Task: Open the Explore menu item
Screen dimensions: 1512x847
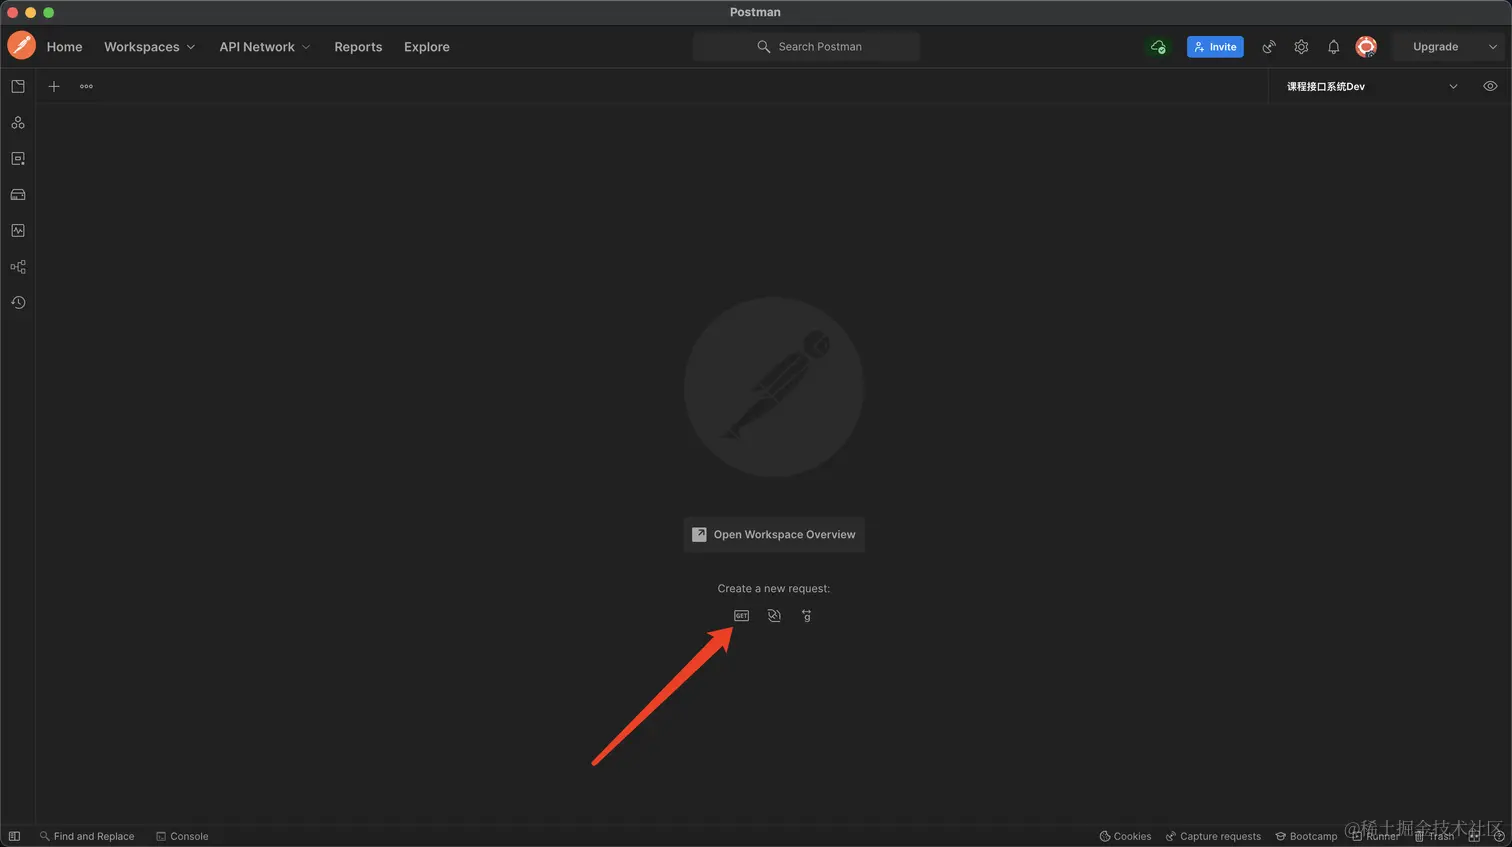Action: (426, 47)
